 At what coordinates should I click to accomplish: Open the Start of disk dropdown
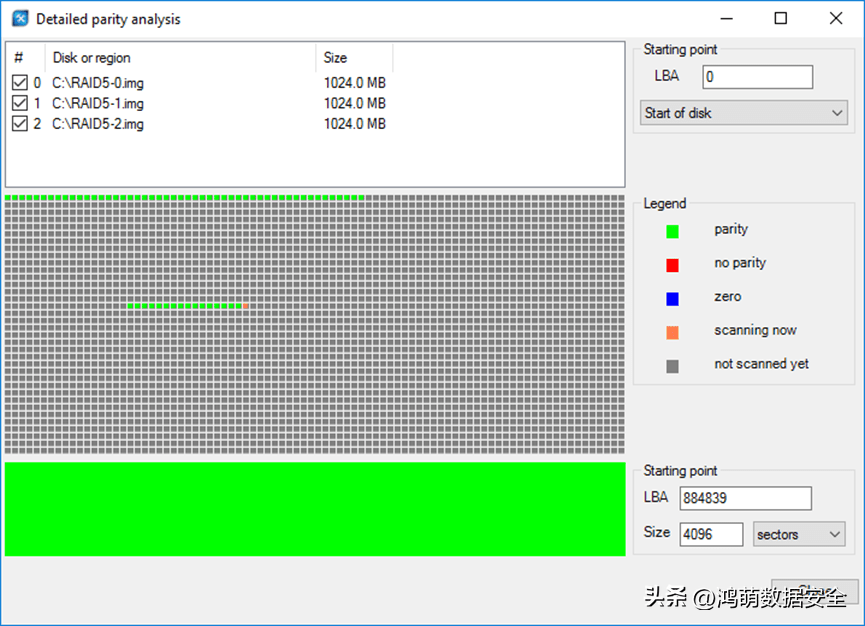tap(743, 113)
